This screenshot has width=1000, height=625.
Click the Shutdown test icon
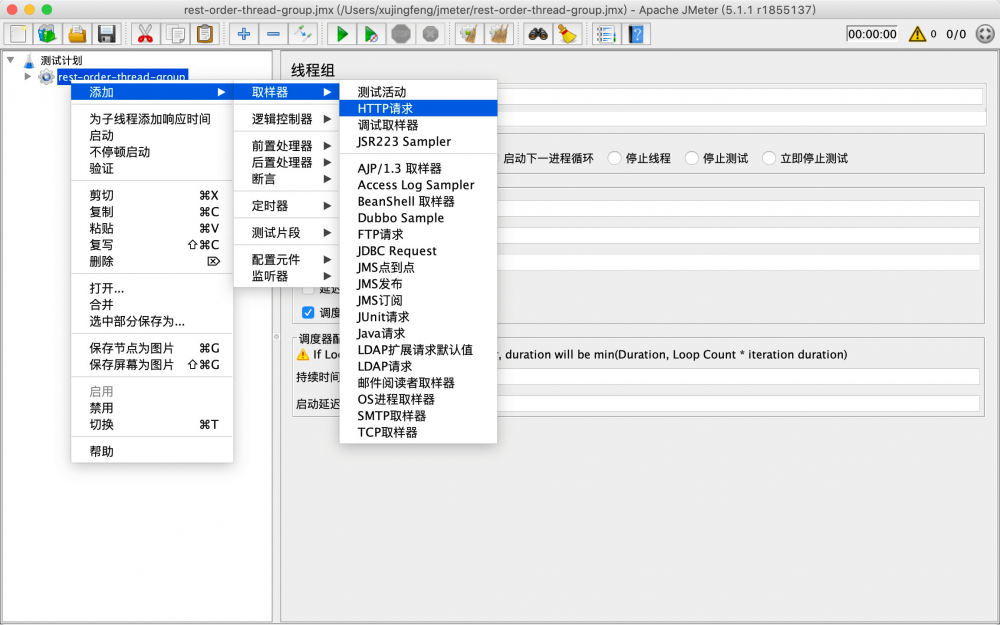(x=430, y=33)
